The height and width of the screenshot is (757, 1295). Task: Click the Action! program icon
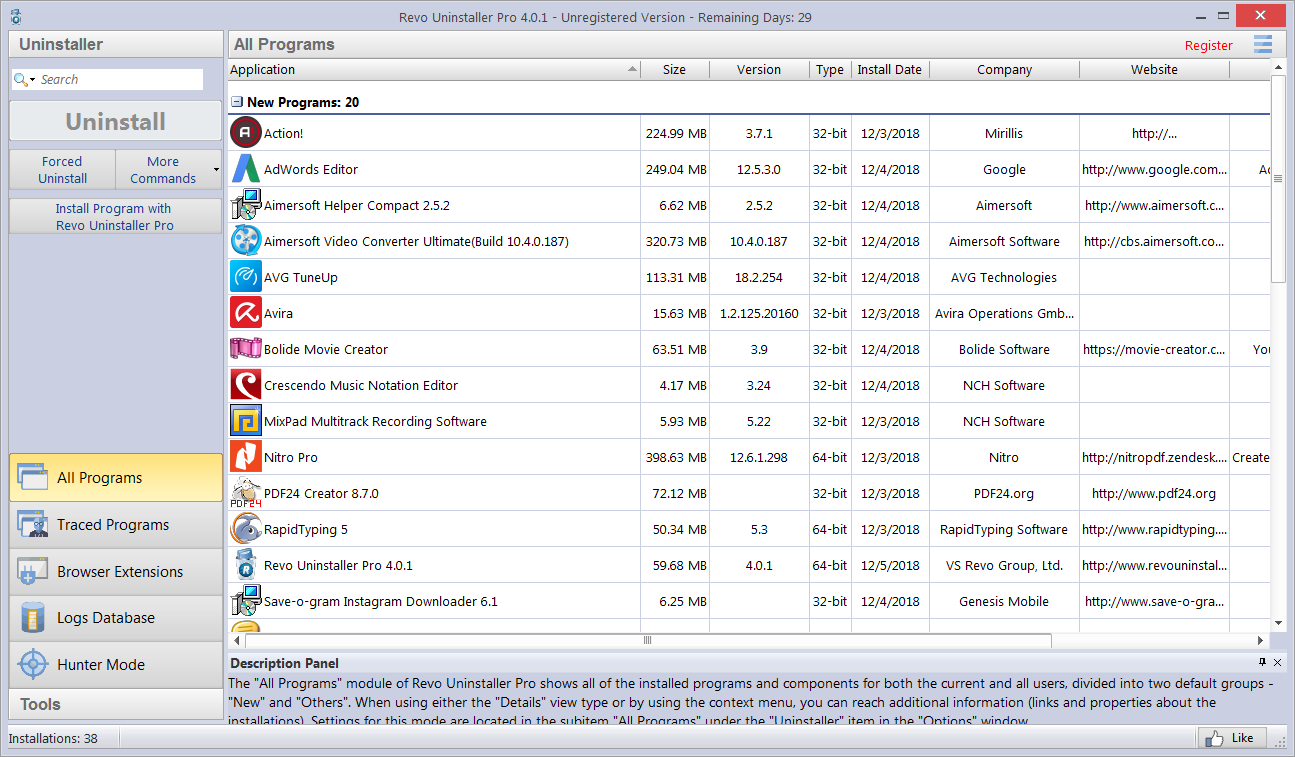pyautogui.click(x=245, y=132)
